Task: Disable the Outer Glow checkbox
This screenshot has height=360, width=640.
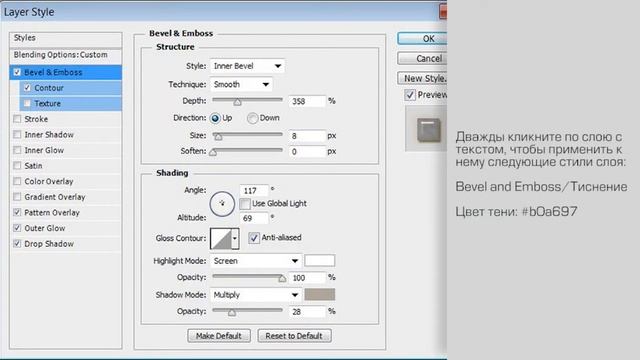Action: pyautogui.click(x=17, y=228)
